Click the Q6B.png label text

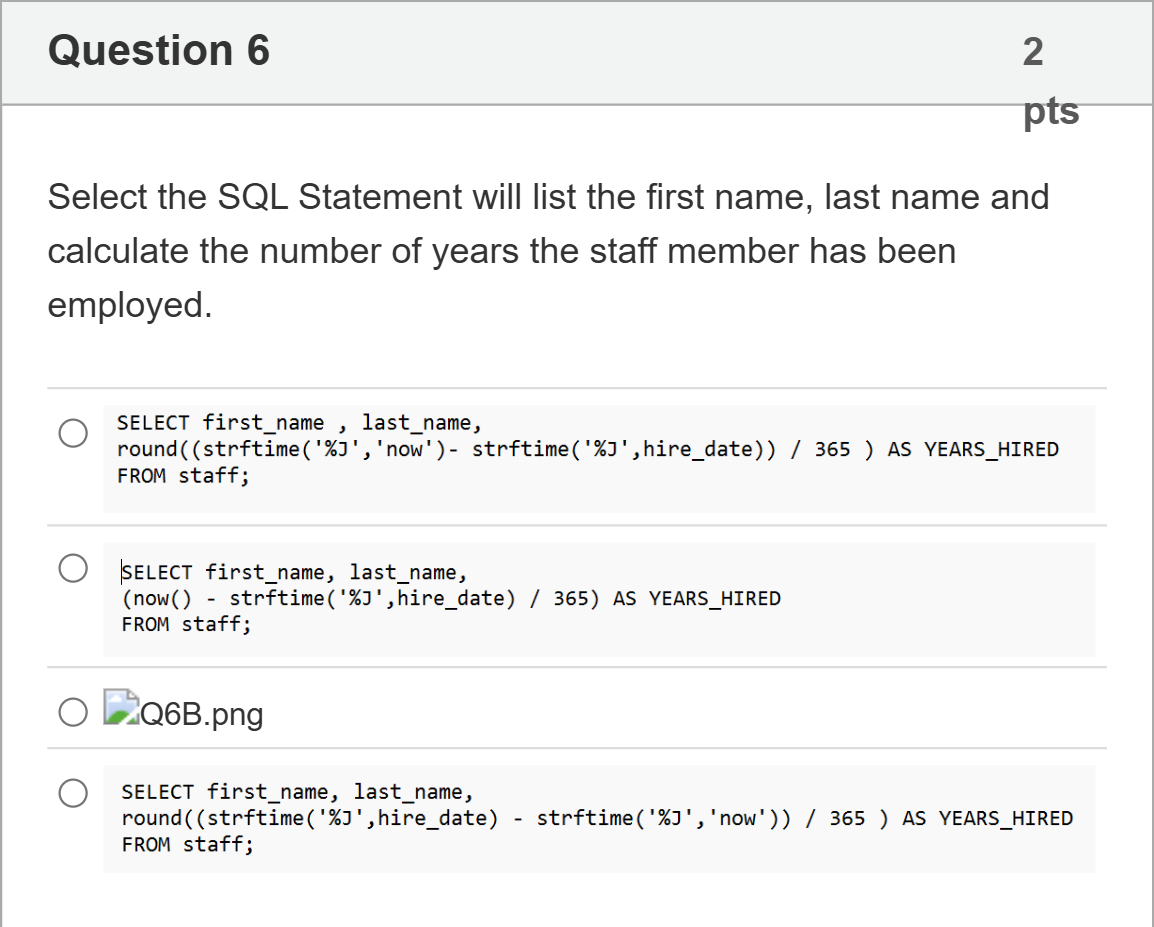point(201,714)
